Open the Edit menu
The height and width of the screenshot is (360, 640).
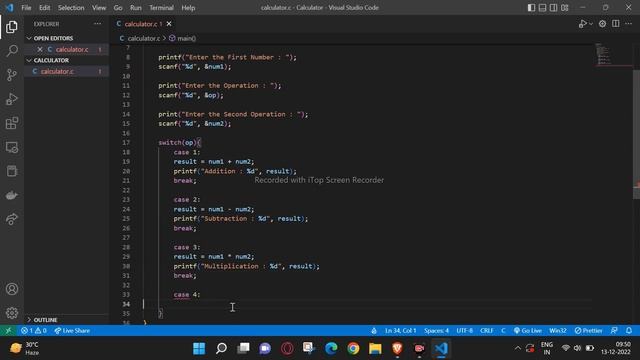[x=44, y=8]
